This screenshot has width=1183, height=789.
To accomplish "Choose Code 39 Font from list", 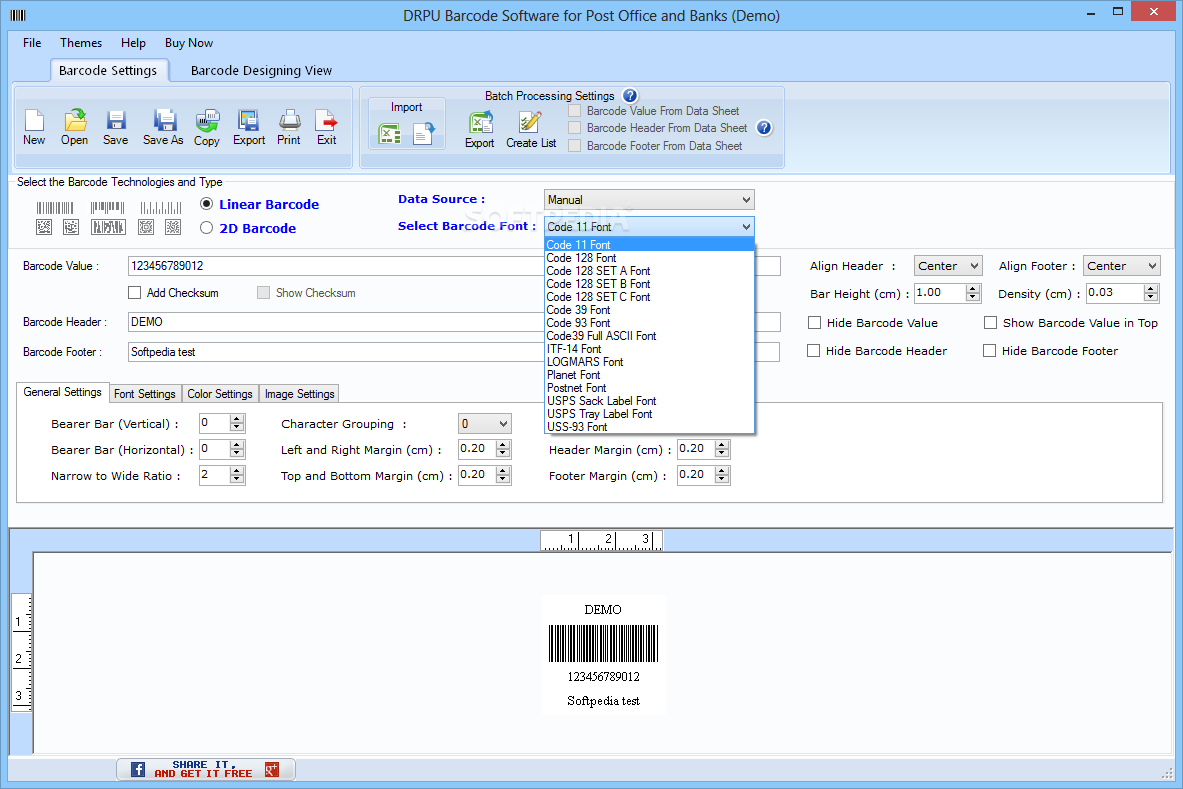I will pyautogui.click(x=650, y=310).
